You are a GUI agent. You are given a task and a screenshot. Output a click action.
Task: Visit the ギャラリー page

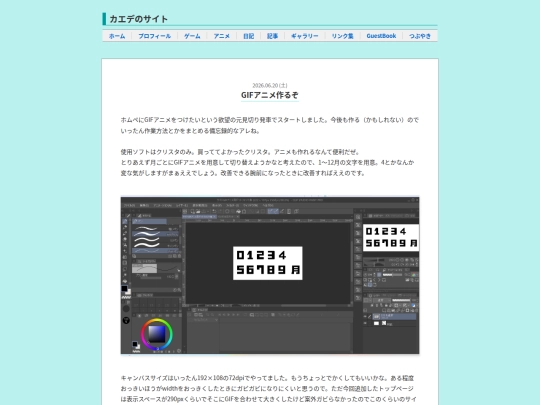pyautogui.click(x=305, y=36)
